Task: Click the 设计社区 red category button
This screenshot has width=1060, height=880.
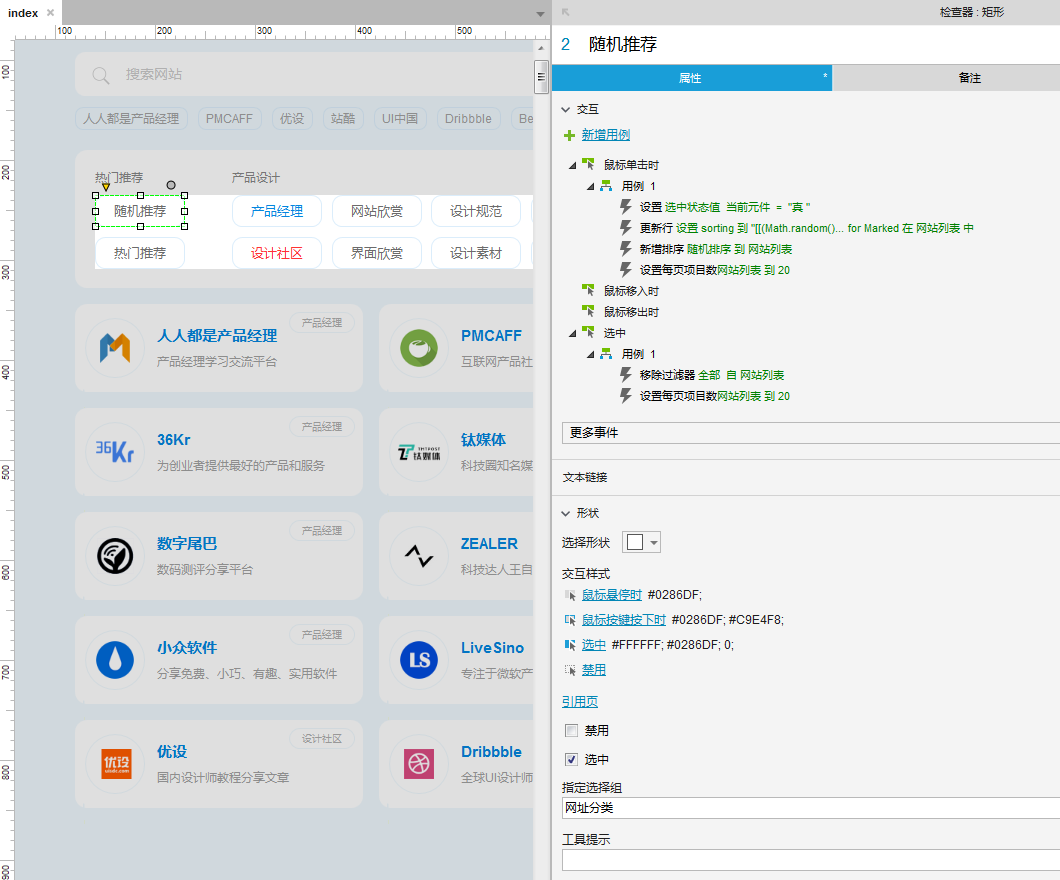Action: click(276, 253)
